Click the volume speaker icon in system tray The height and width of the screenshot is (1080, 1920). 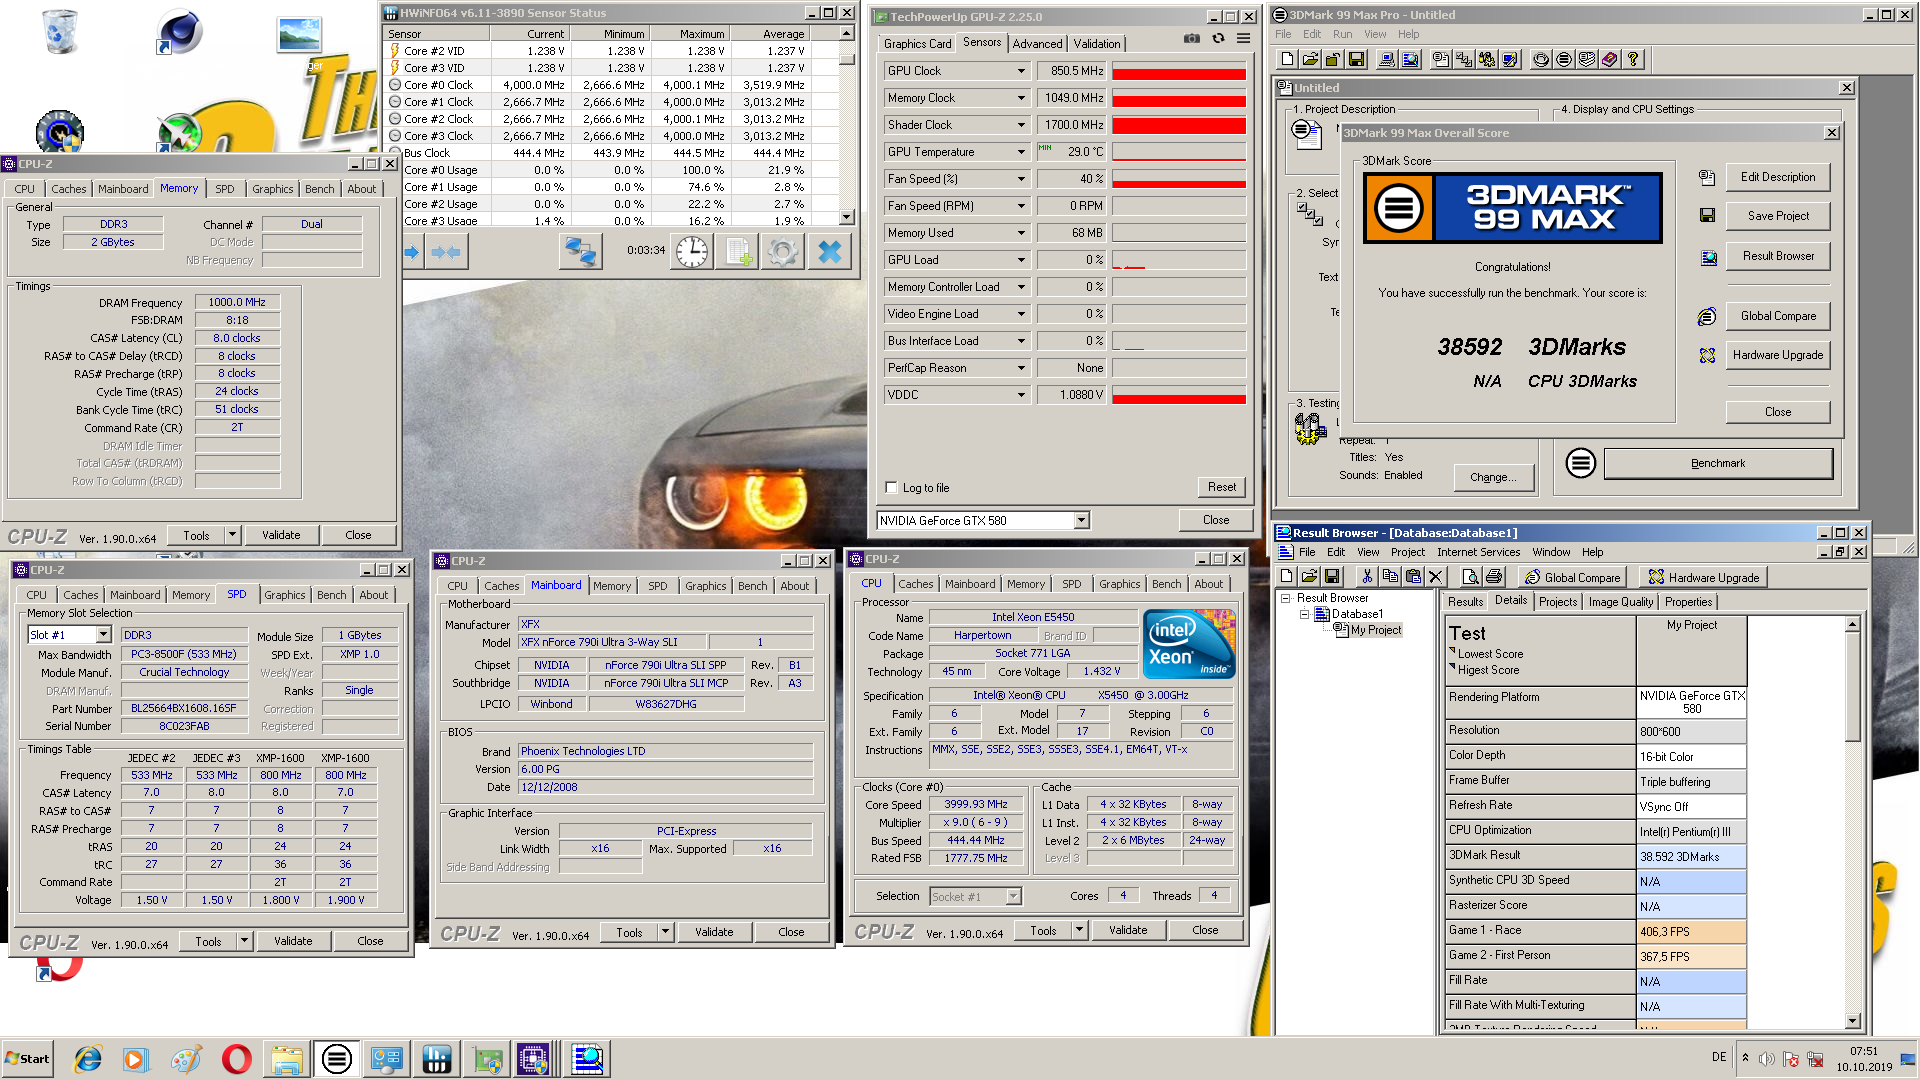click(1767, 1059)
